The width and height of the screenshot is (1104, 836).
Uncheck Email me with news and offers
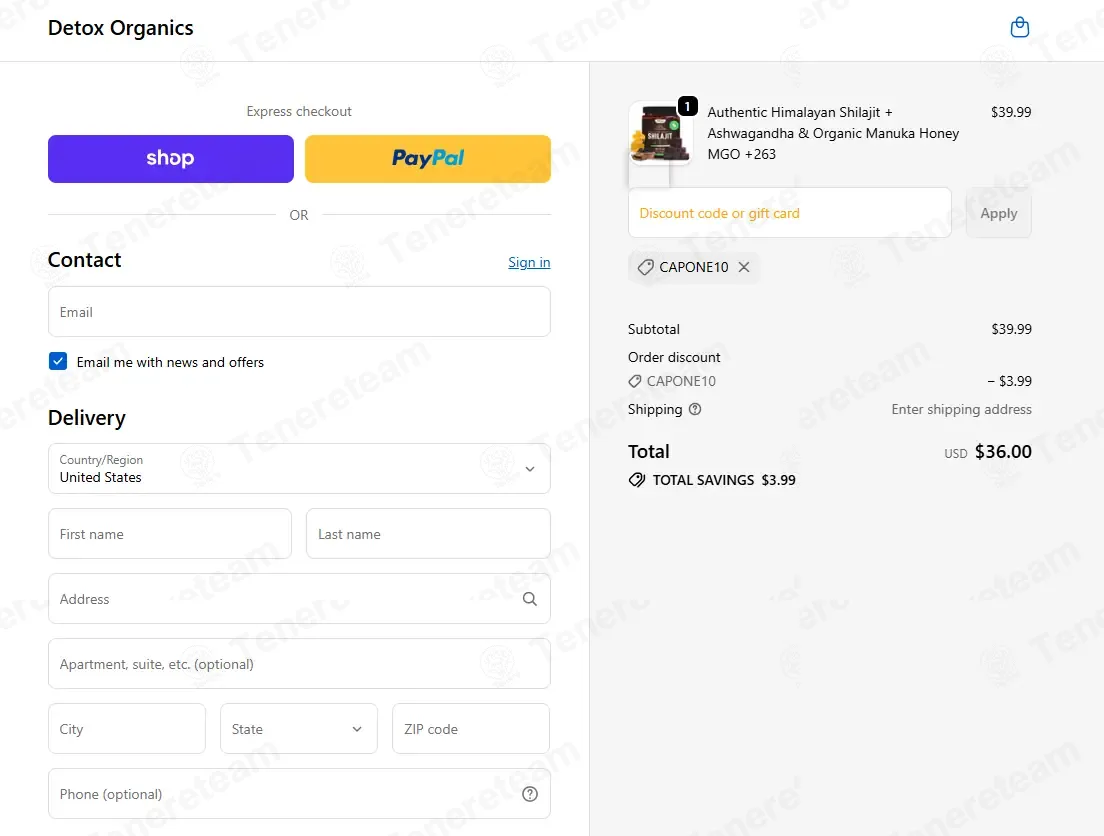click(x=58, y=361)
